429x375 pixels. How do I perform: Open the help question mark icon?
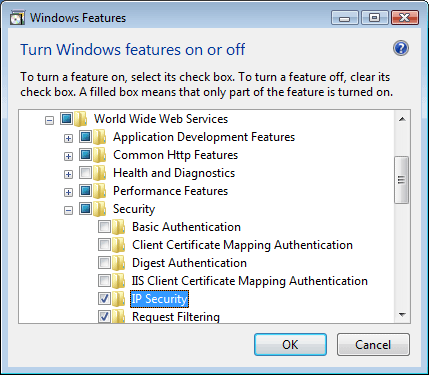point(401,49)
